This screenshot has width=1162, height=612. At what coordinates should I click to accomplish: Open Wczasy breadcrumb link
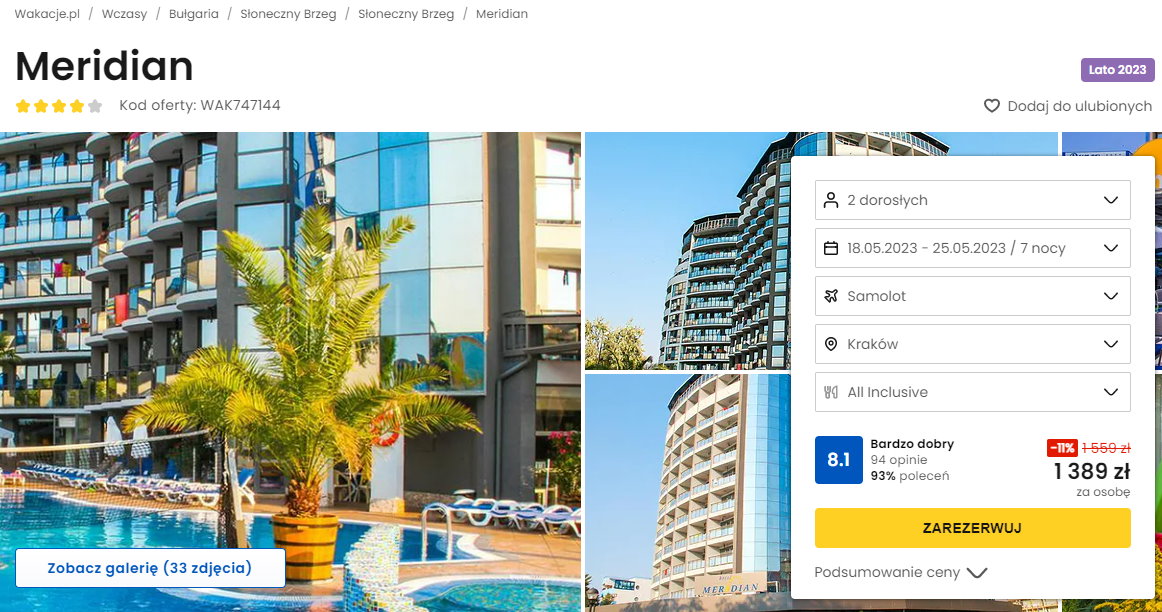124,14
